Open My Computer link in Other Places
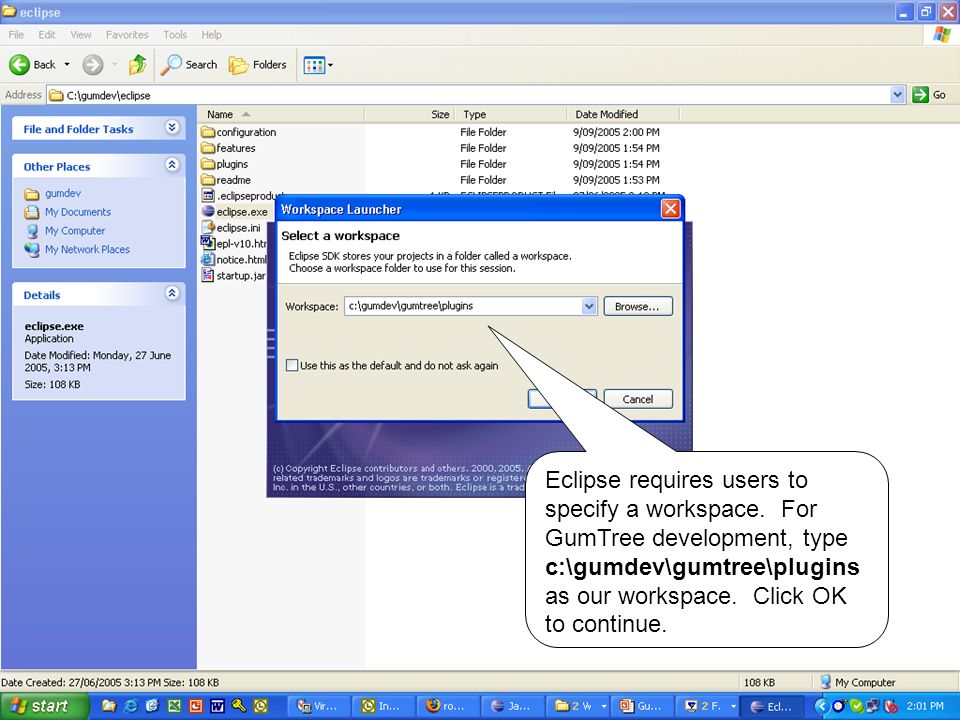Viewport: 960px width, 720px height. 75,231
